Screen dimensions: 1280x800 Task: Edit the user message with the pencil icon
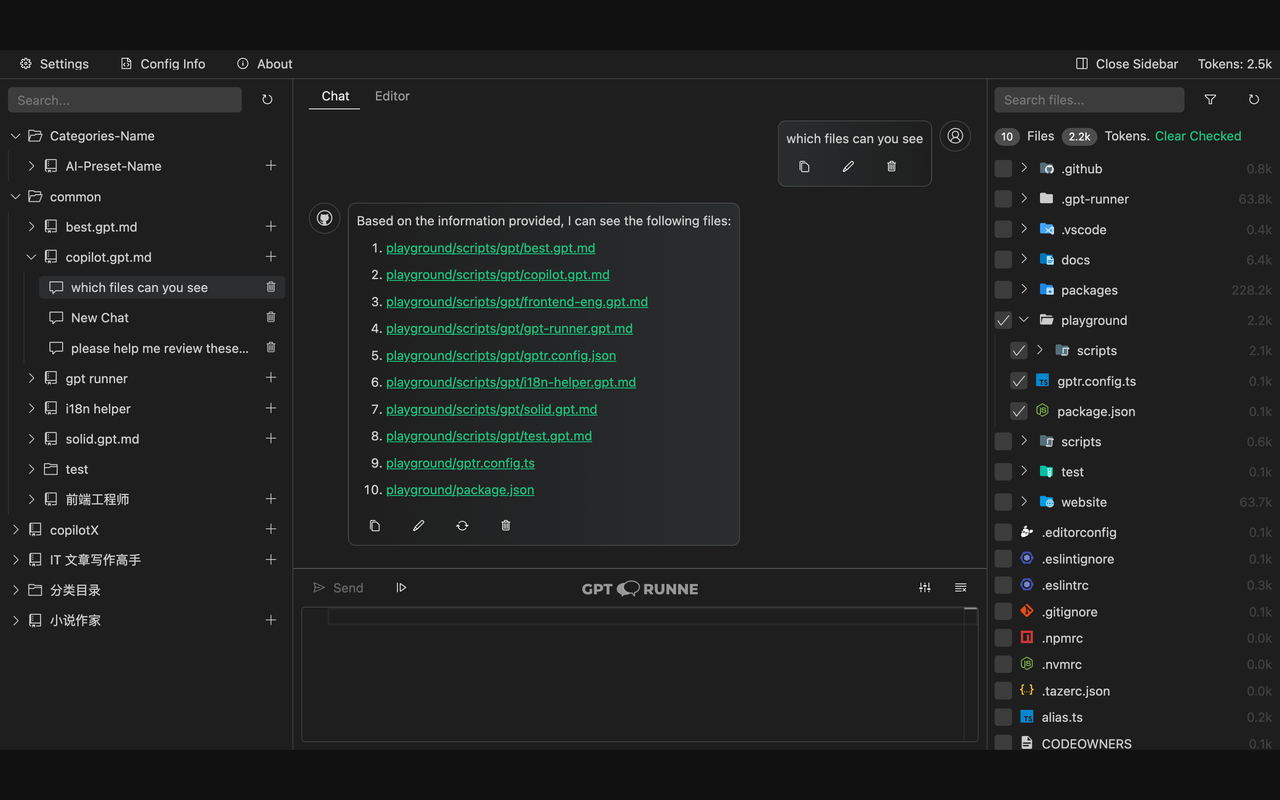[848, 167]
